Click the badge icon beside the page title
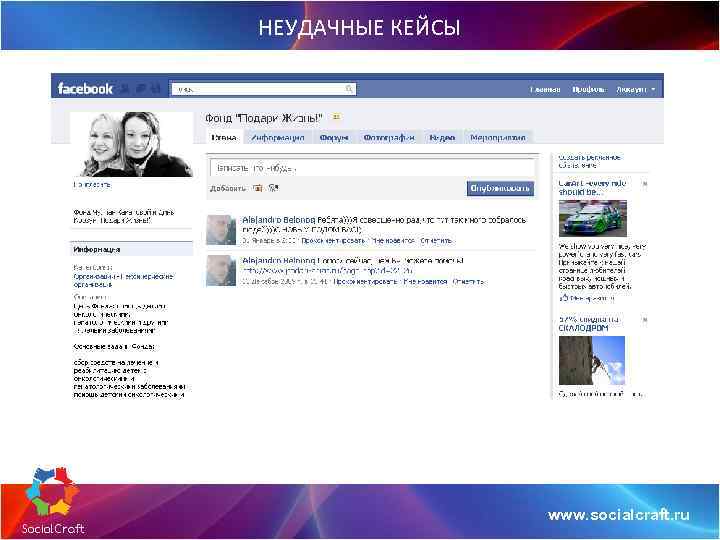Viewport: 720px width, 540px height. point(336,117)
